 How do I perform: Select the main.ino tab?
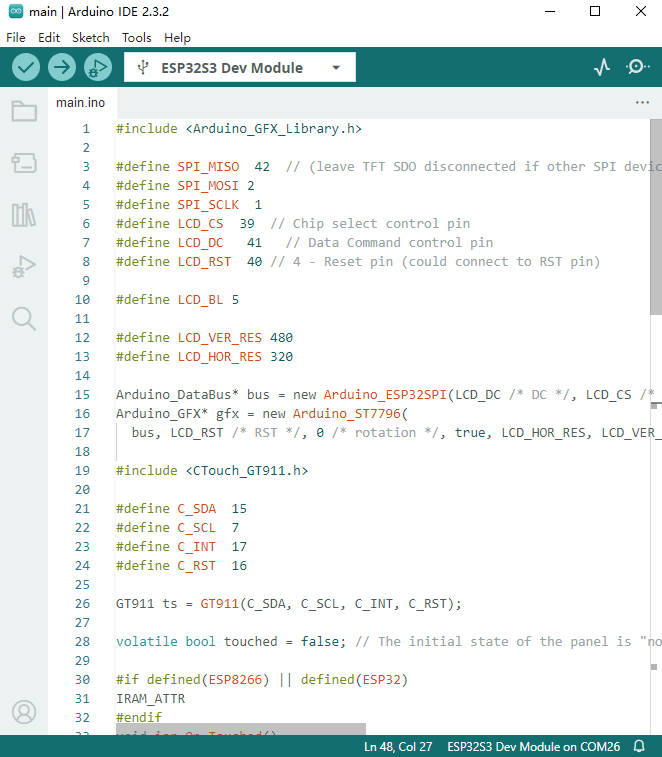[x=81, y=102]
